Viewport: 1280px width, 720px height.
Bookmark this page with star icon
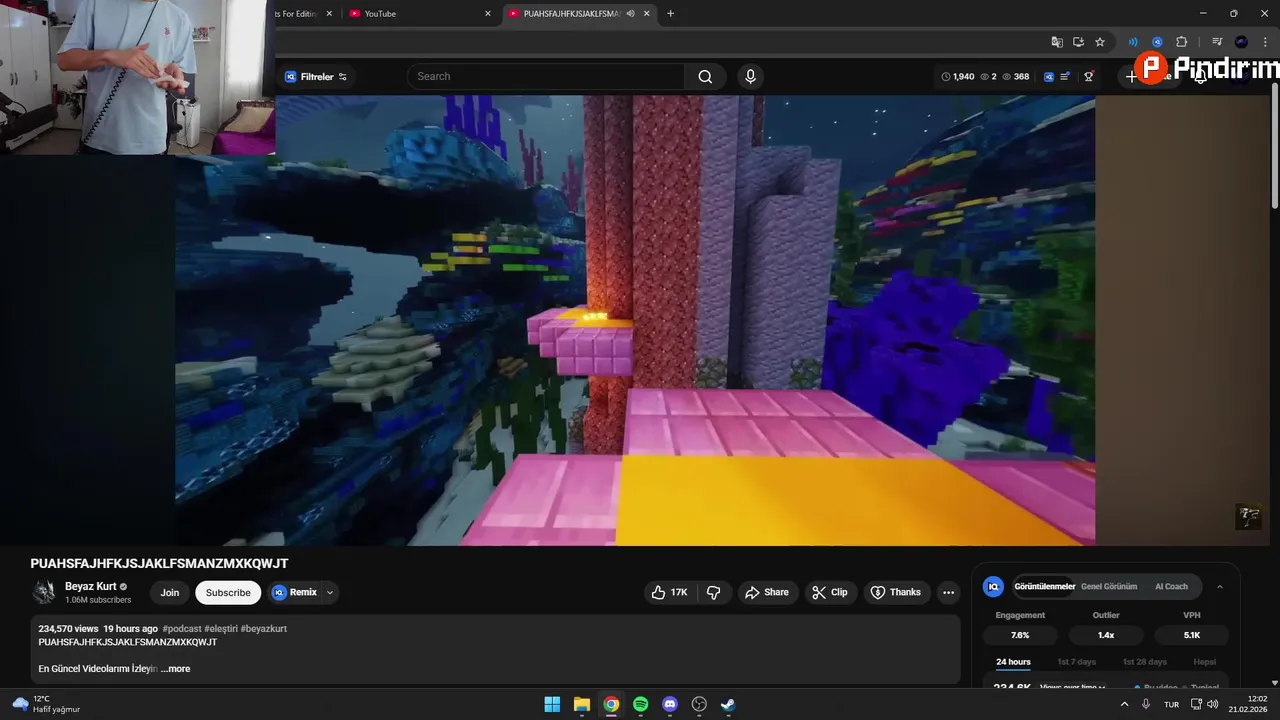1100,42
